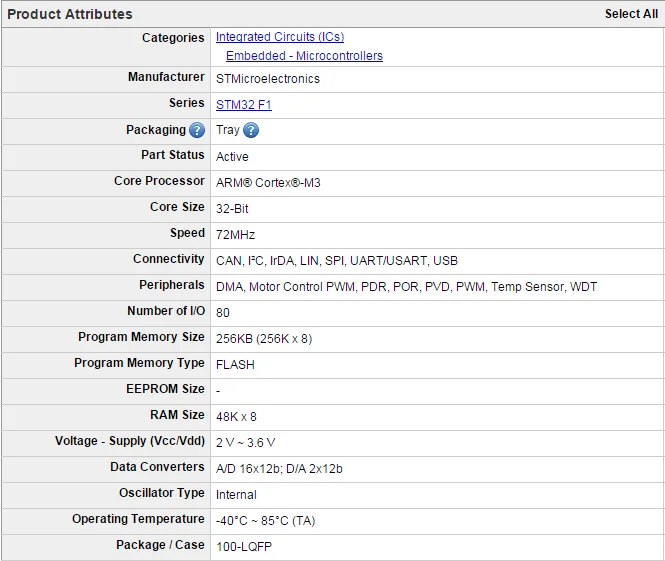Click Select All in the header
This screenshot has height=561, width=665.
[x=631, y=14]
